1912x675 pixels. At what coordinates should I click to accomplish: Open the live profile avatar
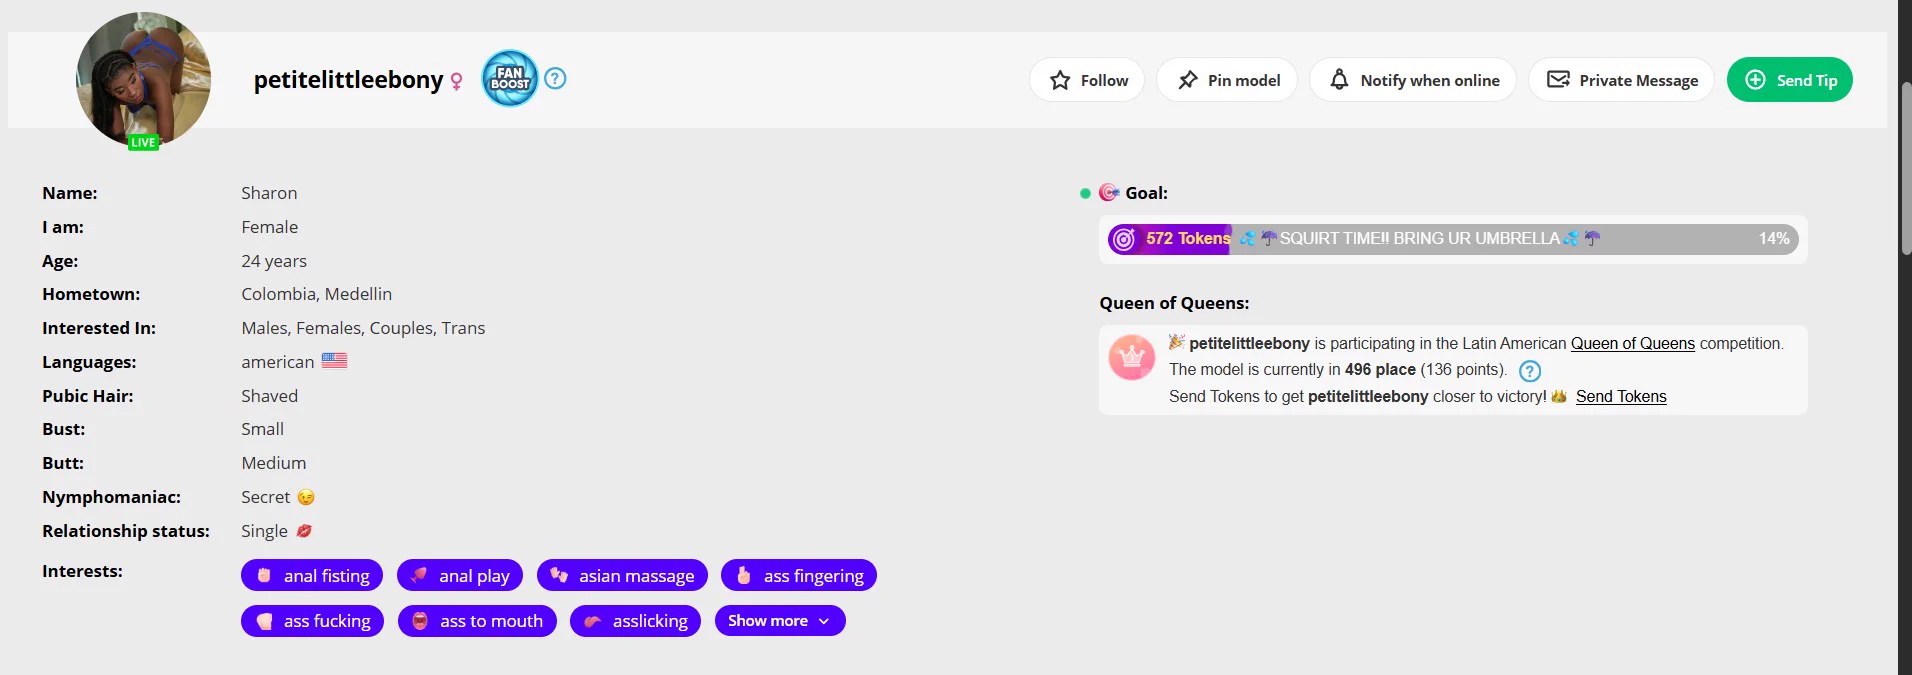143,80
